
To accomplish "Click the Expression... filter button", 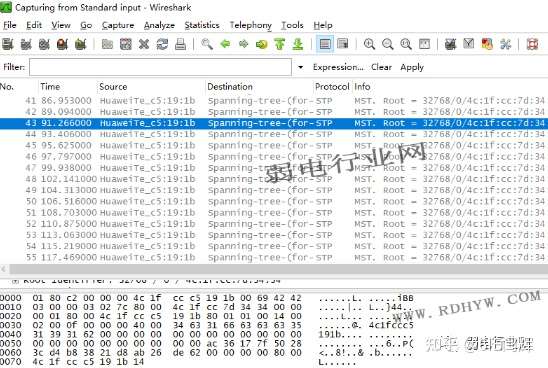I will [x=338, y=67].
